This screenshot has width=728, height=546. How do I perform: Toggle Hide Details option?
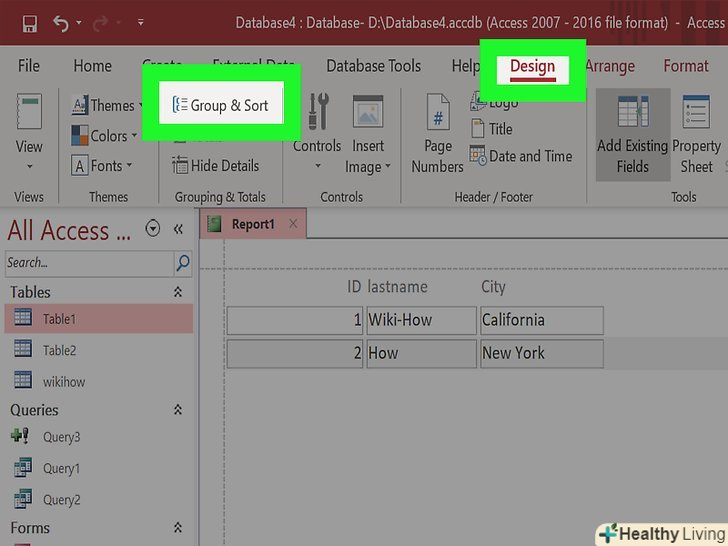216,165
